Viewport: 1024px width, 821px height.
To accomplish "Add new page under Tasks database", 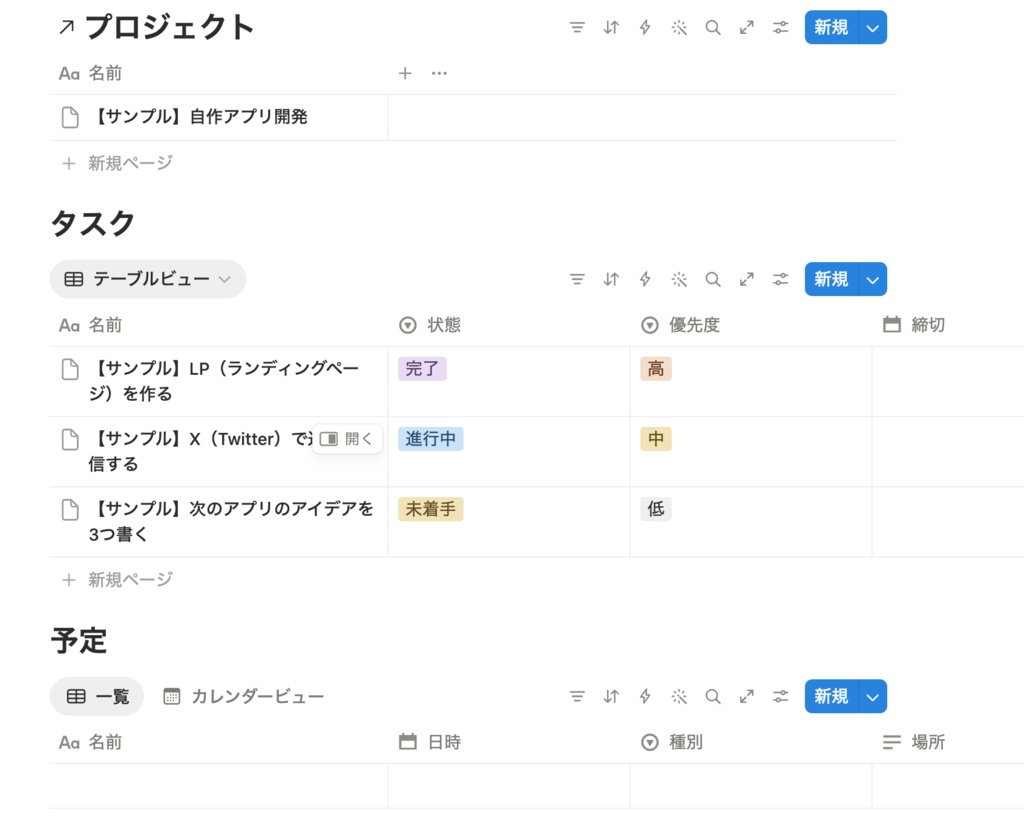I will pos(118,580).
